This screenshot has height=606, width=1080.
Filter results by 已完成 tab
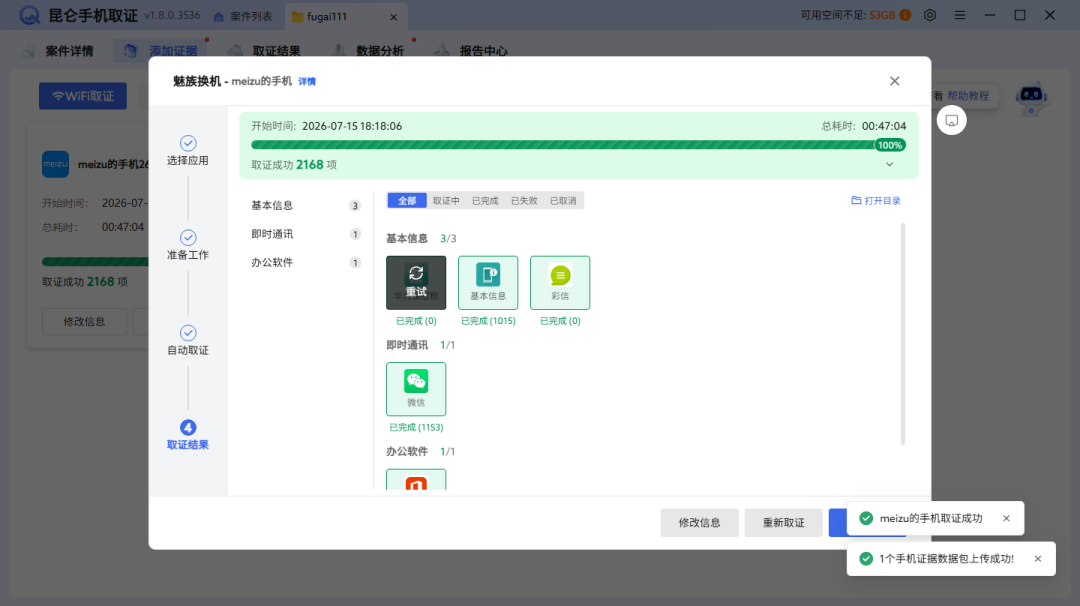pos(485,200)
